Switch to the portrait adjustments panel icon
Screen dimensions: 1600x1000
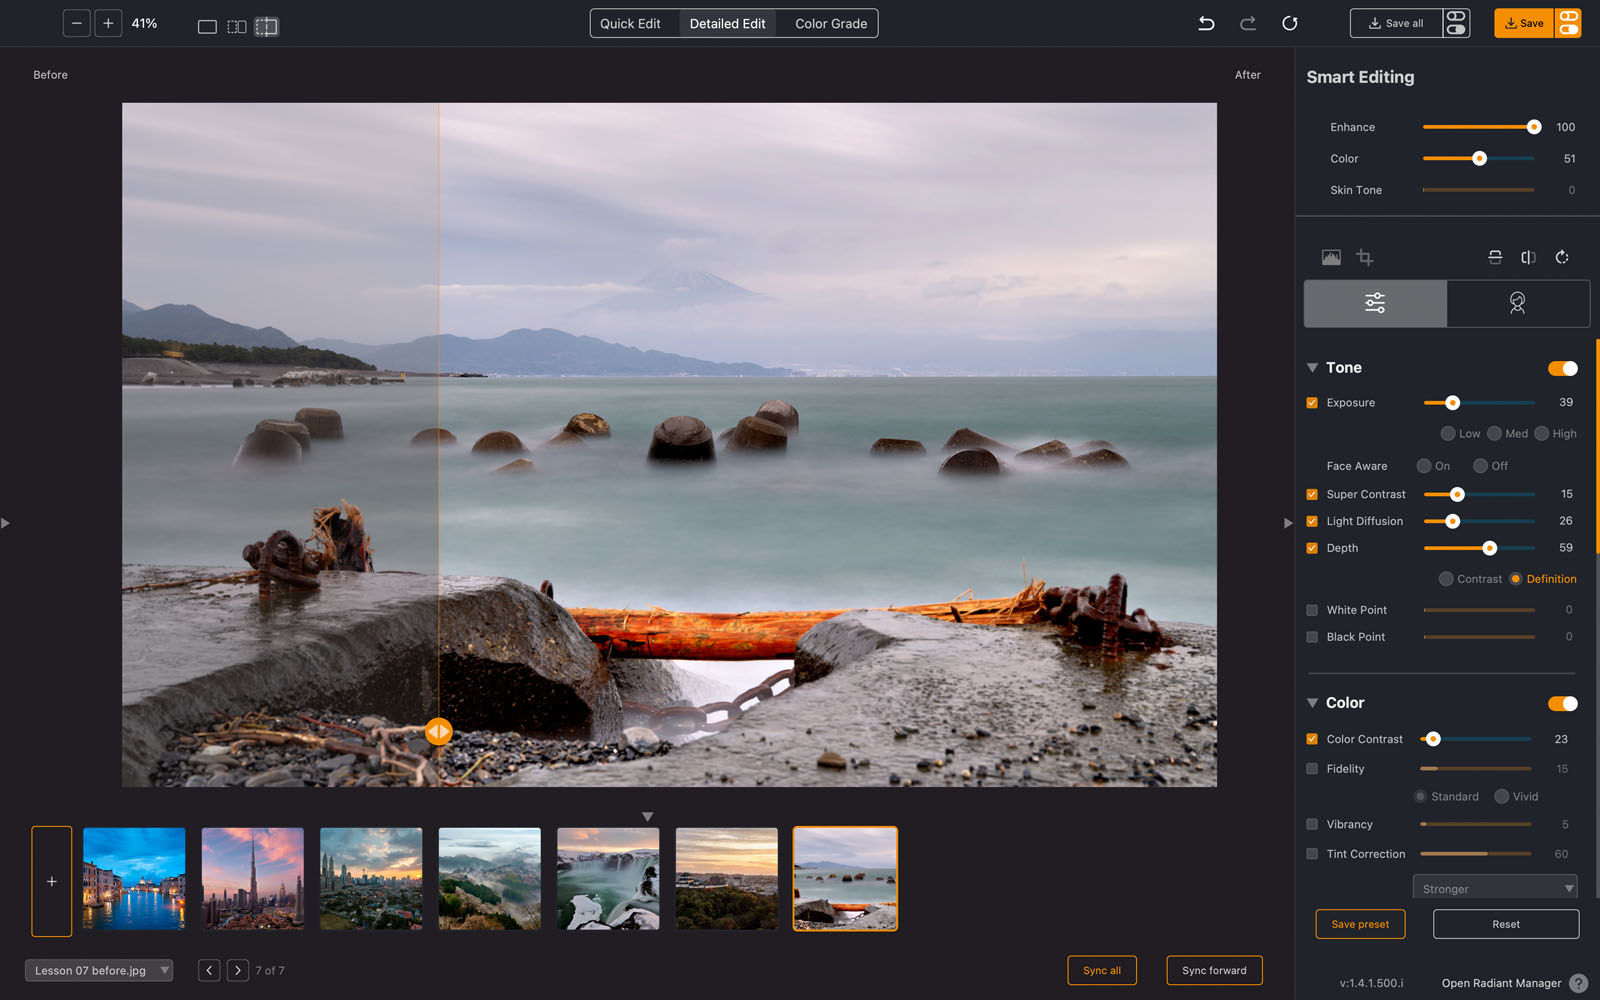(1518, 303)
